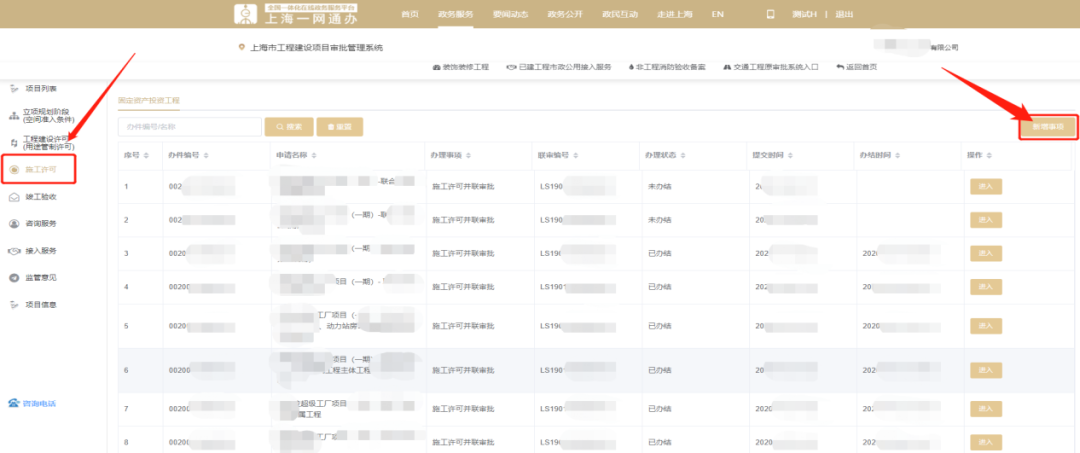1080x453 pixels.
Task: Focus the 办件编号/名称 search field
Action: (189, 127)
